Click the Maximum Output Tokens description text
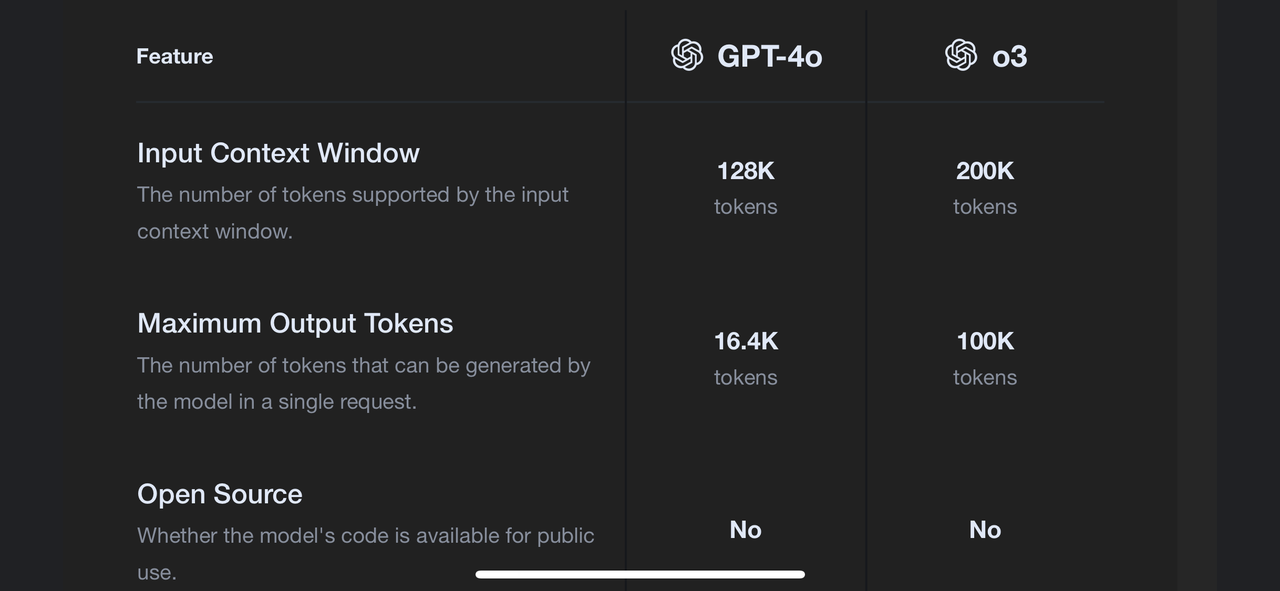 pyautogui.click(x=363, y=384)
